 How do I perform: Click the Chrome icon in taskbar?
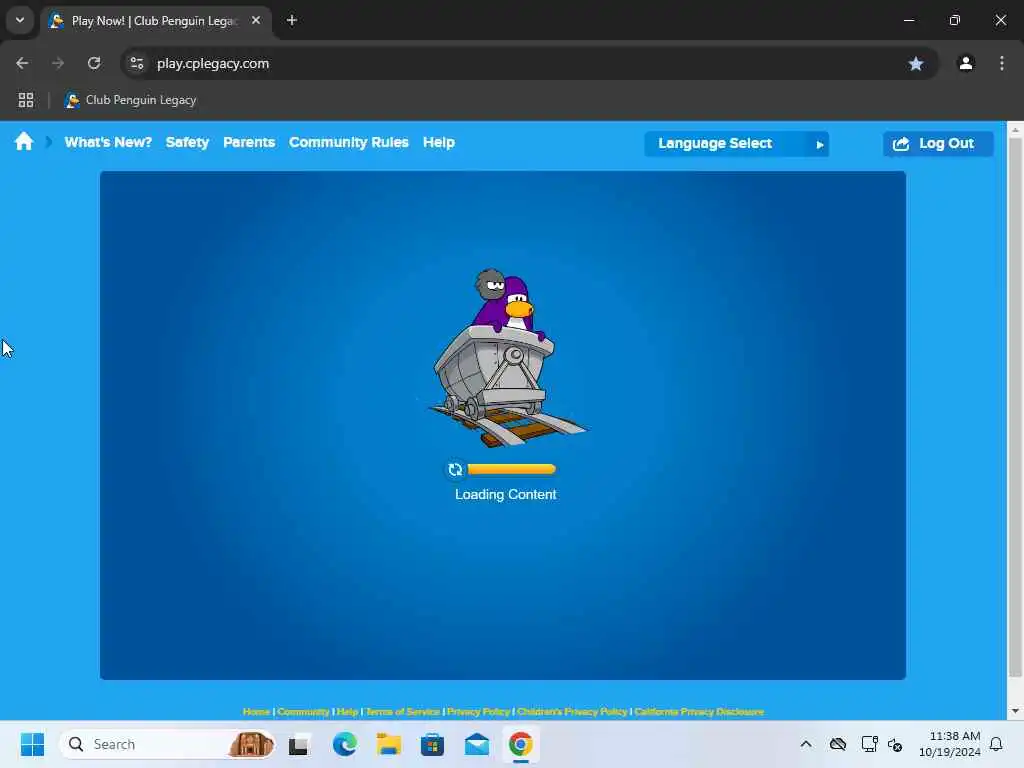pyautogui.click(x=520, y=744)
